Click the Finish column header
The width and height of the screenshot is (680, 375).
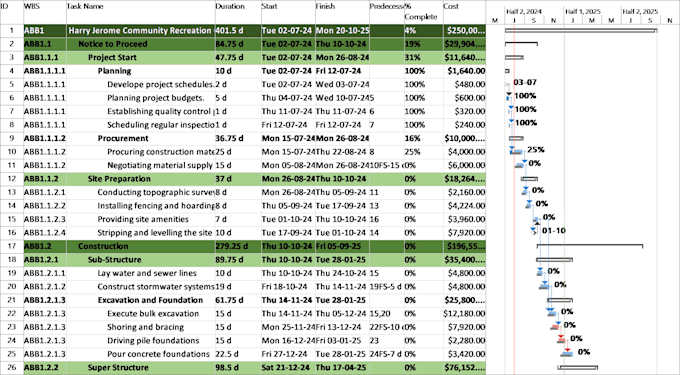pyautogui.click(x=342, y=12)
